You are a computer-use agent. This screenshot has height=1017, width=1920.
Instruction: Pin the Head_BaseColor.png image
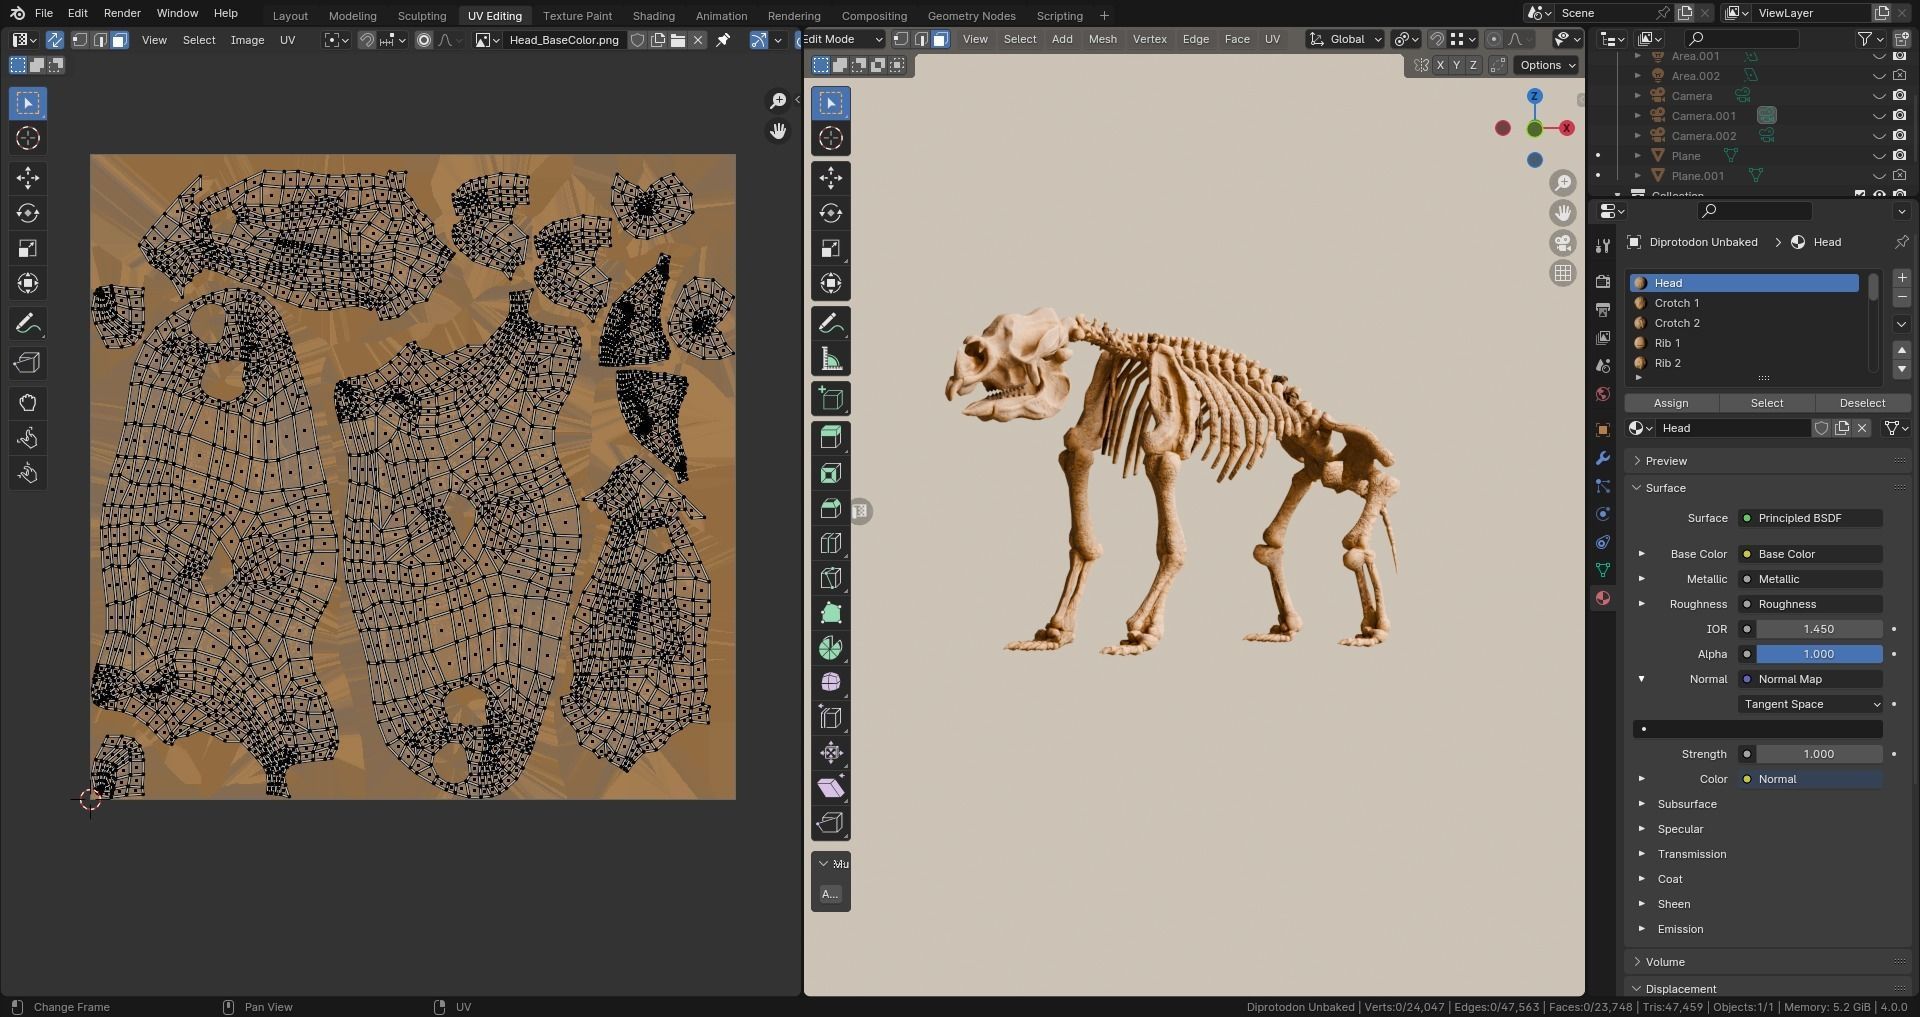(x=723, y=40)
